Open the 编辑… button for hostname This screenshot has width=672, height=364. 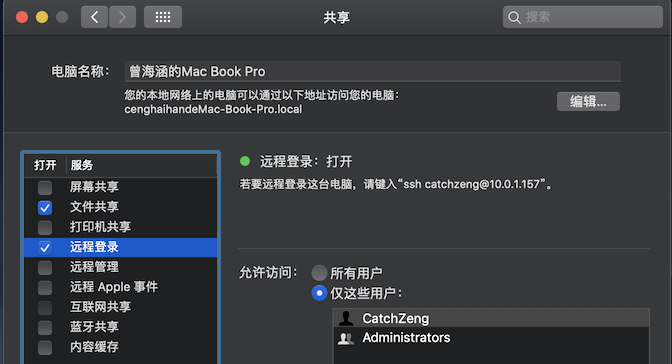[588, 102]
